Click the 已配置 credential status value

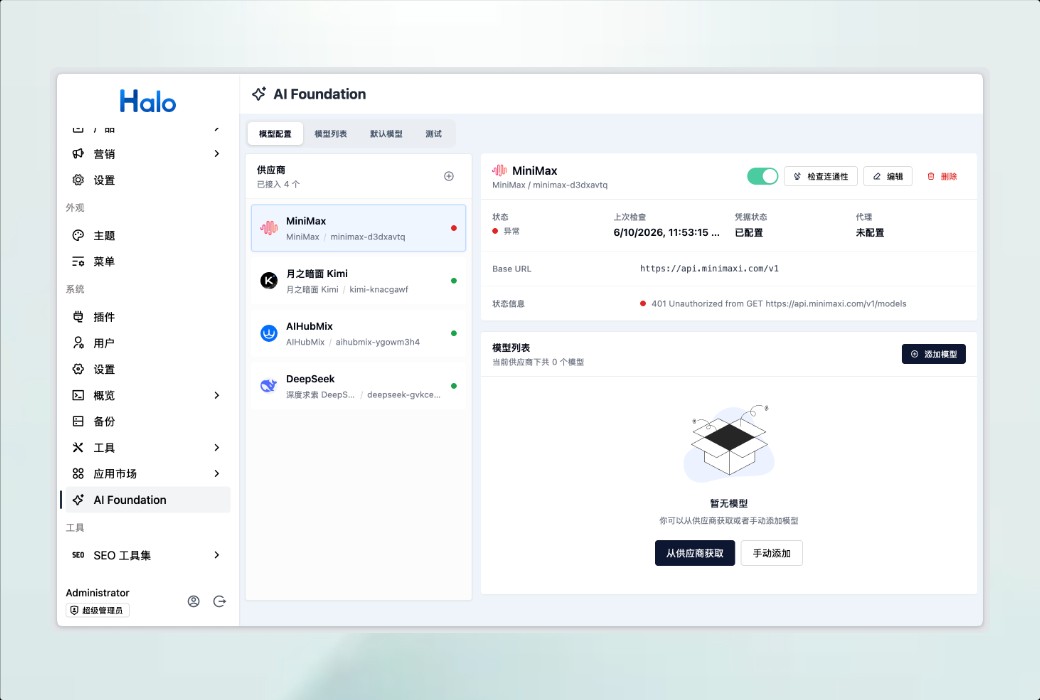(x=748, y=232)
